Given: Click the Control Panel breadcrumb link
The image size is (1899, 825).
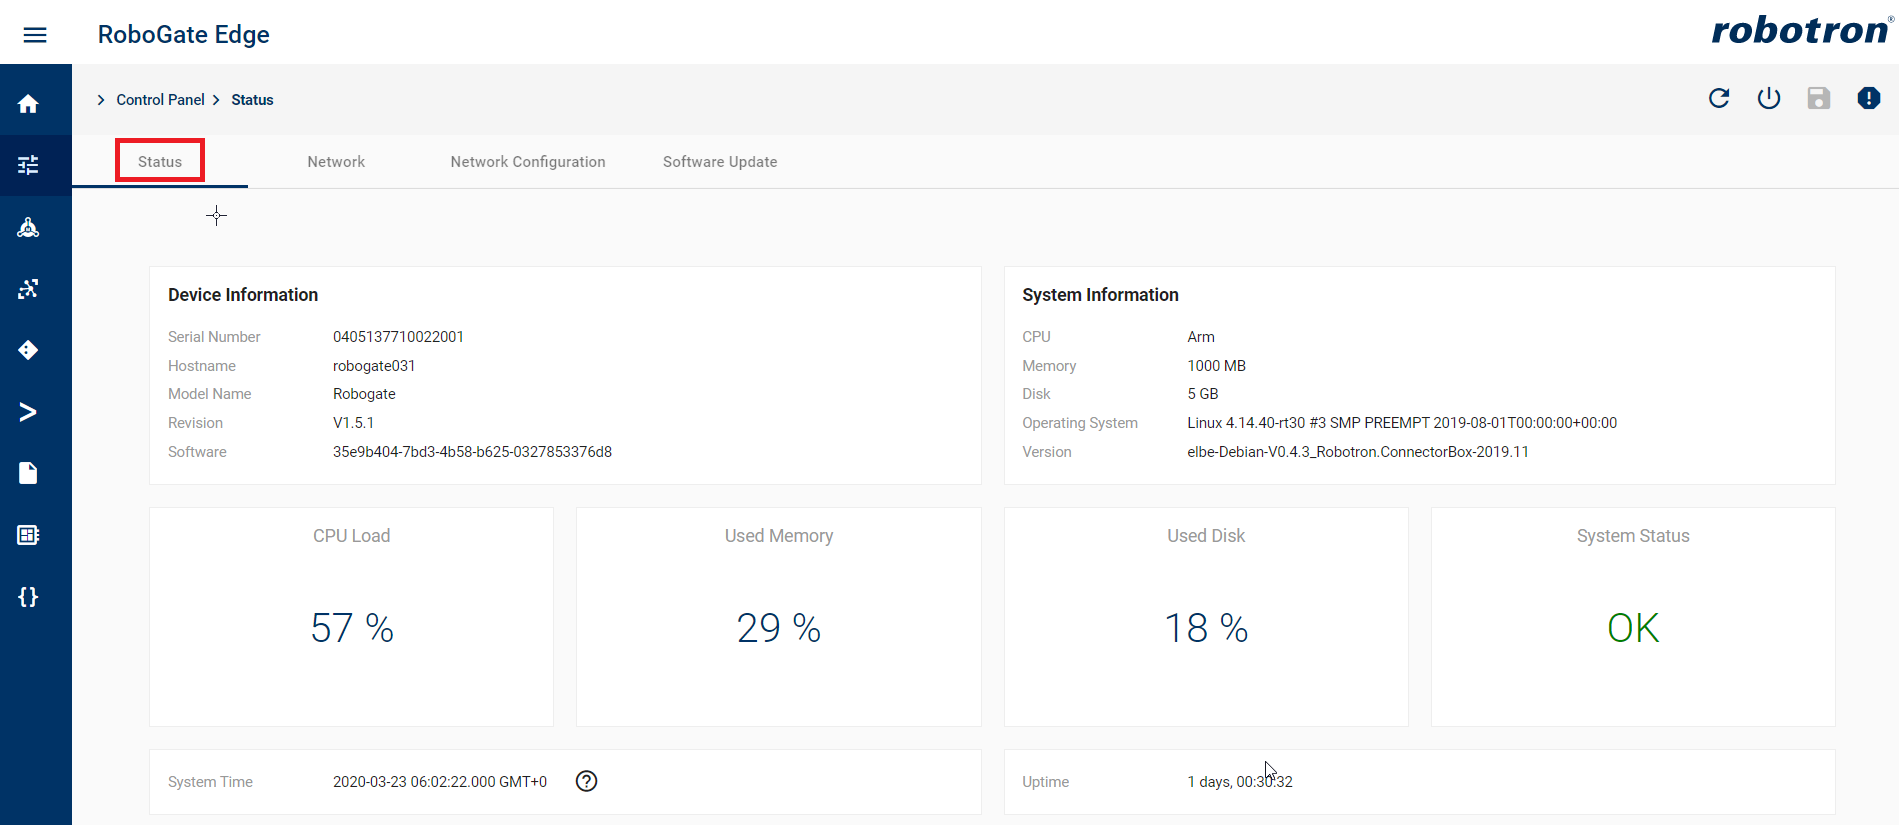Looking at the screenshot, I should 160,100.
